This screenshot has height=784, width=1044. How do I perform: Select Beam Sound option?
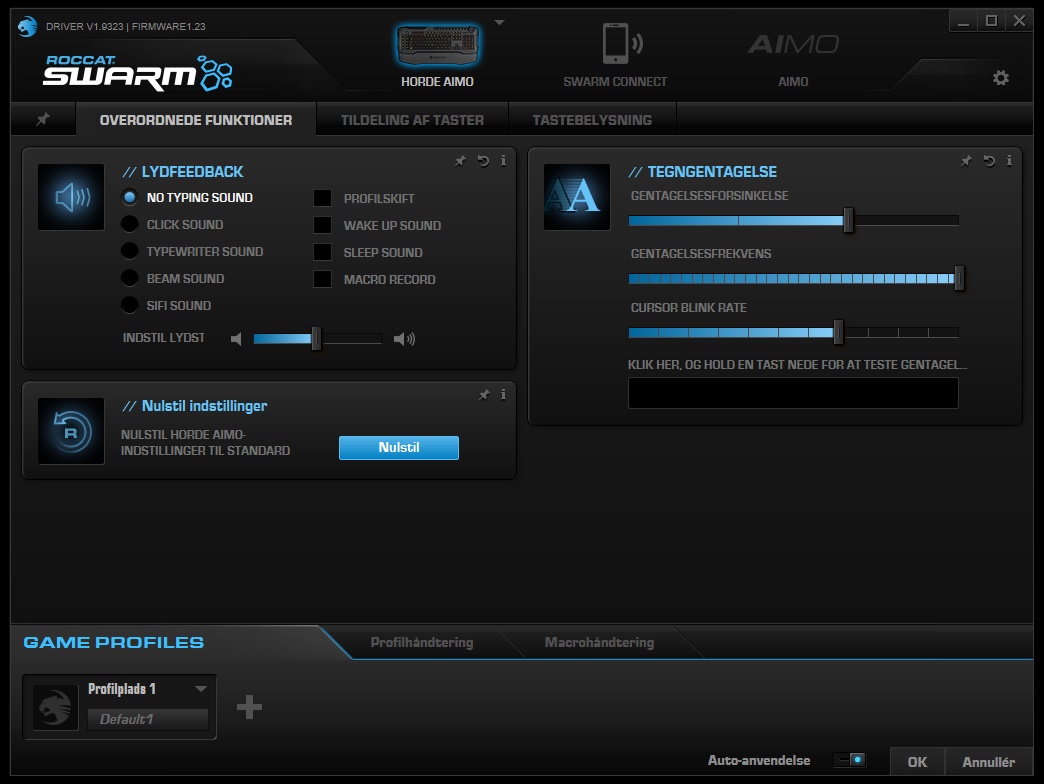pyautogui.click(x=130, y=278)
